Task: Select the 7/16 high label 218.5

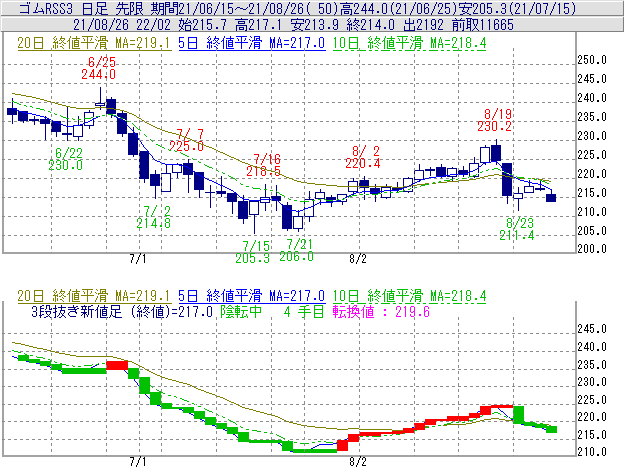Action: click(x=263, y=165)
